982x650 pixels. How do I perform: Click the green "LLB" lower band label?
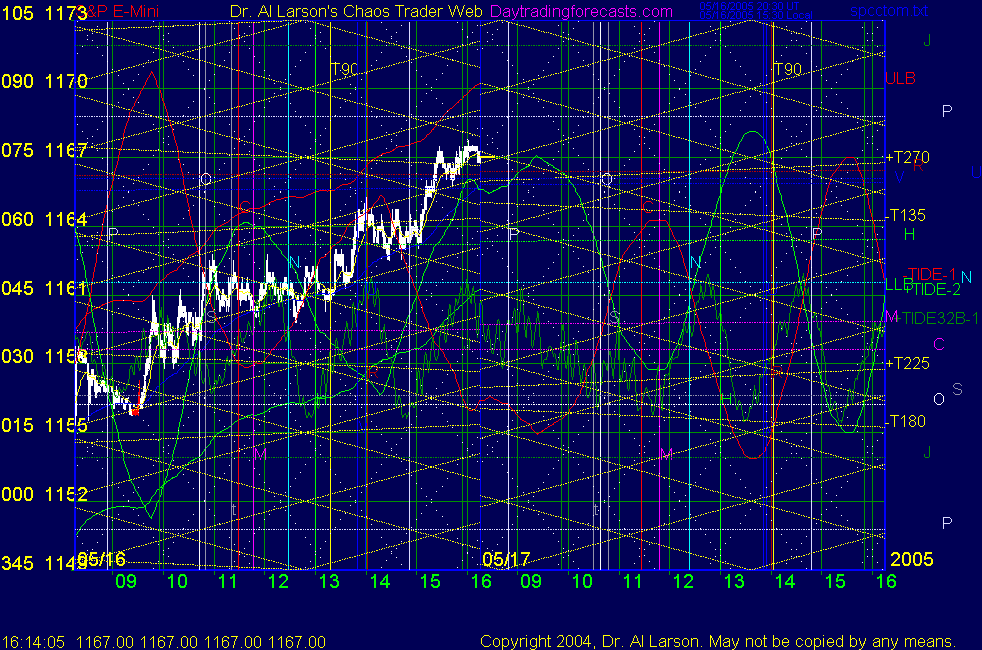pyautogui.click(x=898, y=284)
